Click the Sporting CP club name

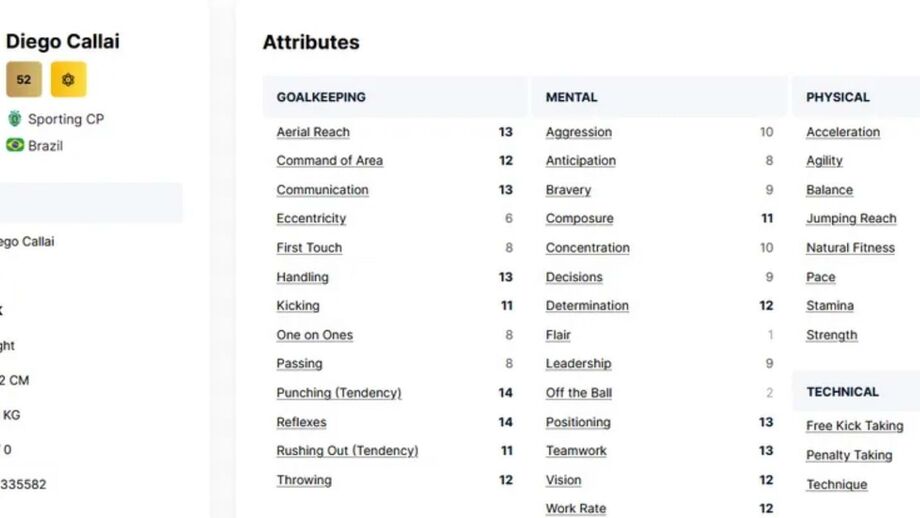click(x=66, y=119)
